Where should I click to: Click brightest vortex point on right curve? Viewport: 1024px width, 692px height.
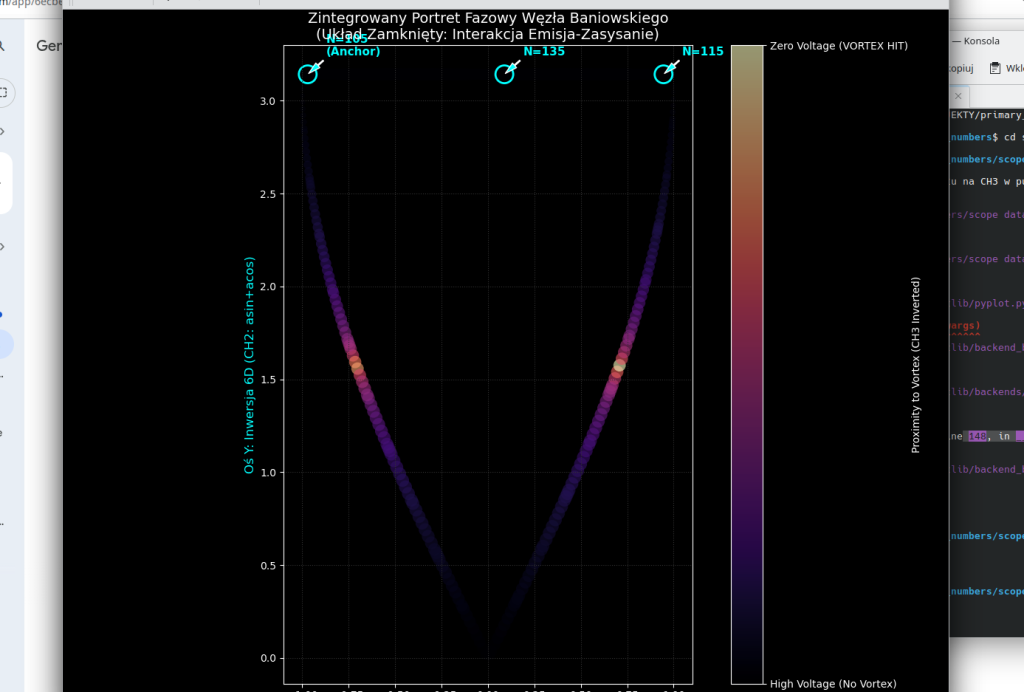click(619, 366)
